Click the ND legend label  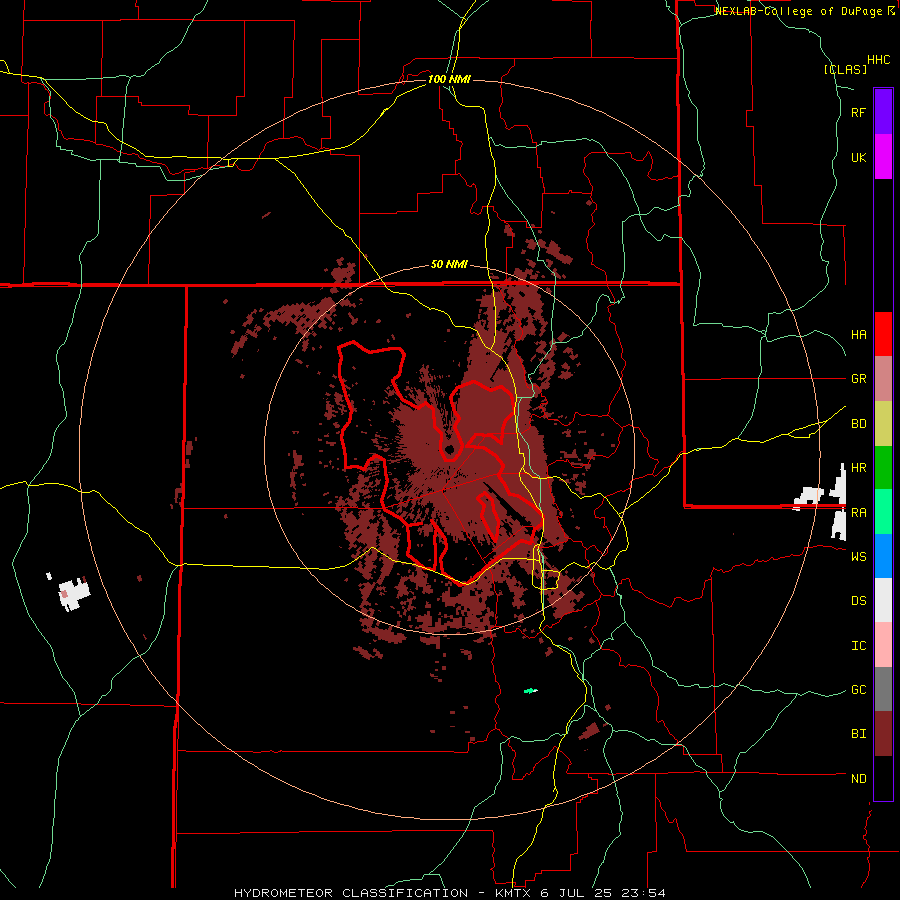858,779
